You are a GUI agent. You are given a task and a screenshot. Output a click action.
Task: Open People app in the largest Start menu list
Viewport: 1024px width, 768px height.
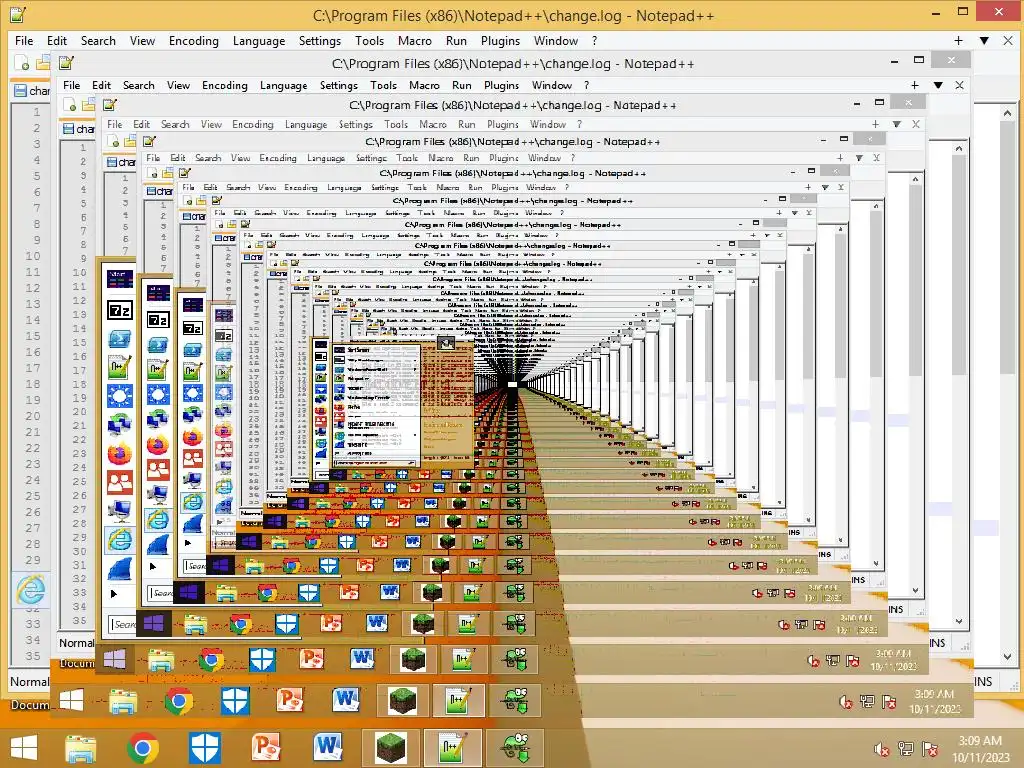click(120, 482)
